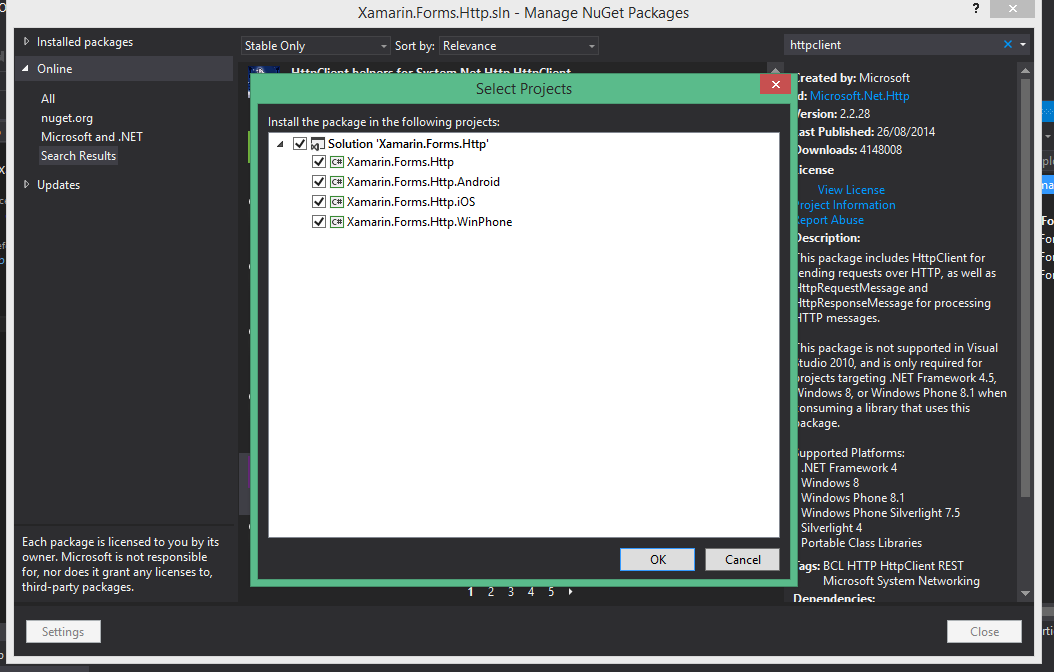This screenshot has width=1054, height=672.
Task: Click the next page arrow
Action: pyautogui.click(x=571, y=592)
